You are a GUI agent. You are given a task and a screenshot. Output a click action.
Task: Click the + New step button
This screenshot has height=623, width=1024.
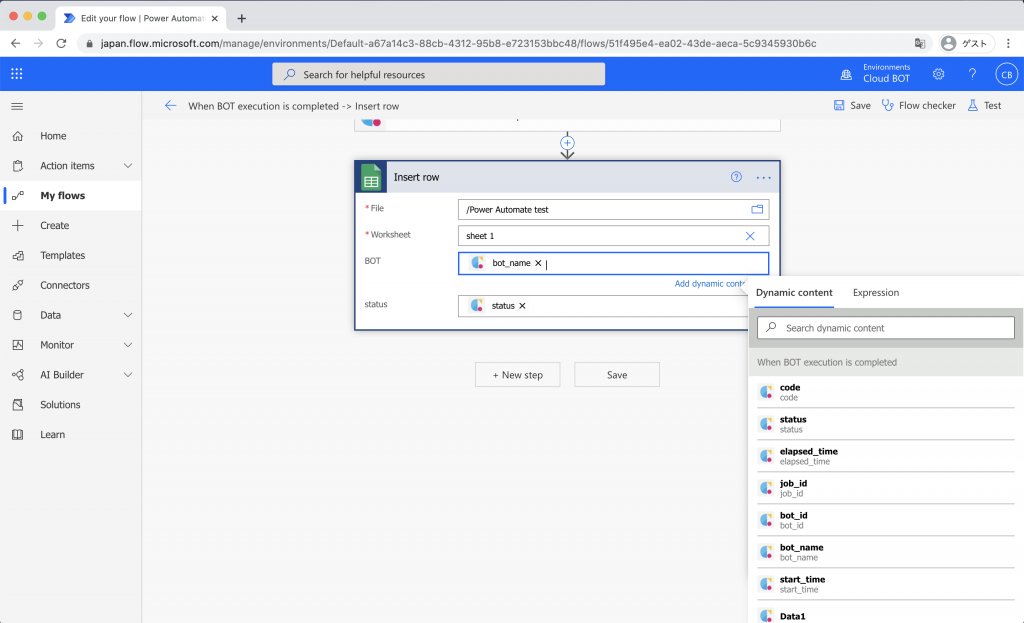coord(517,375)
